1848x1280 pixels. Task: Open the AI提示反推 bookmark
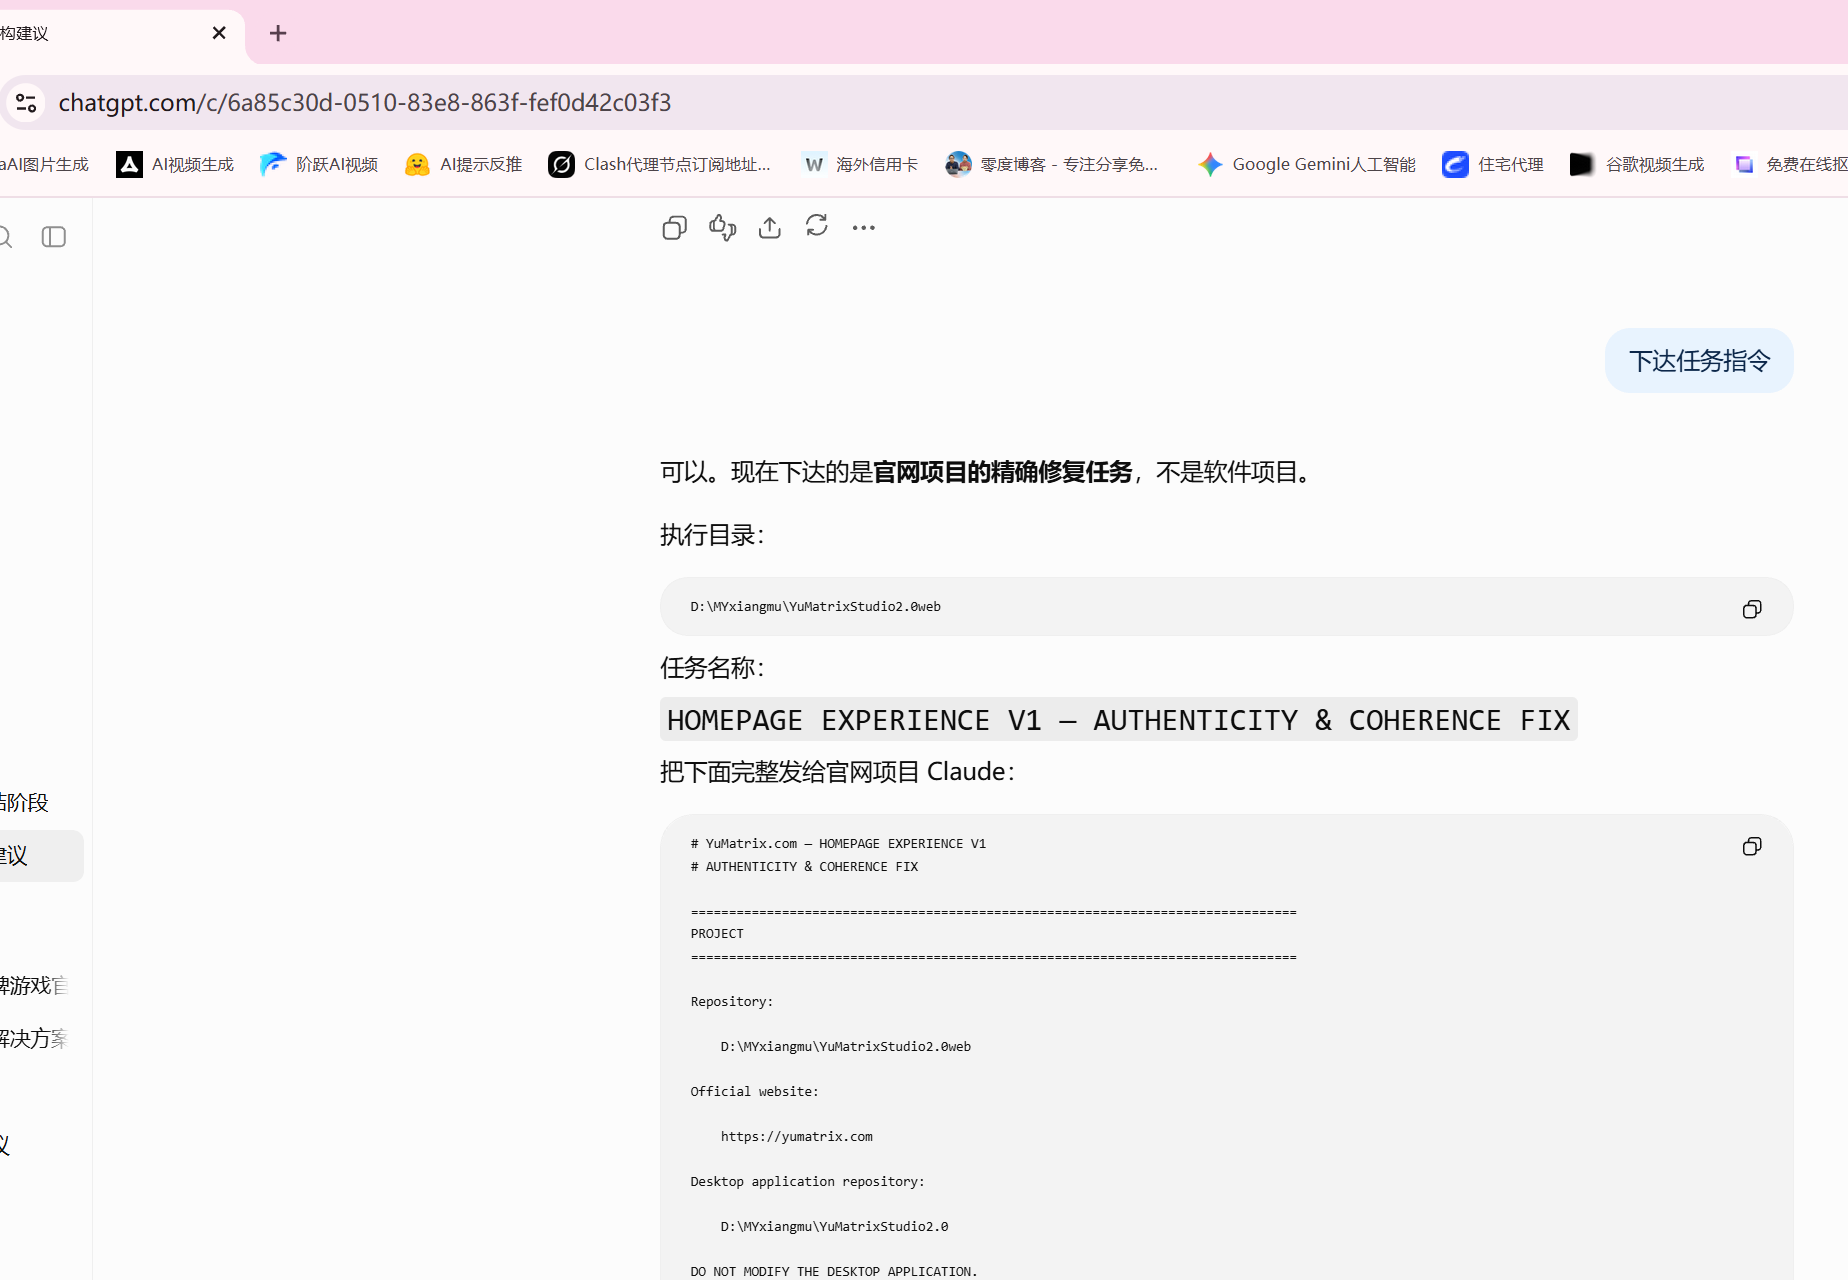point(463,164)
